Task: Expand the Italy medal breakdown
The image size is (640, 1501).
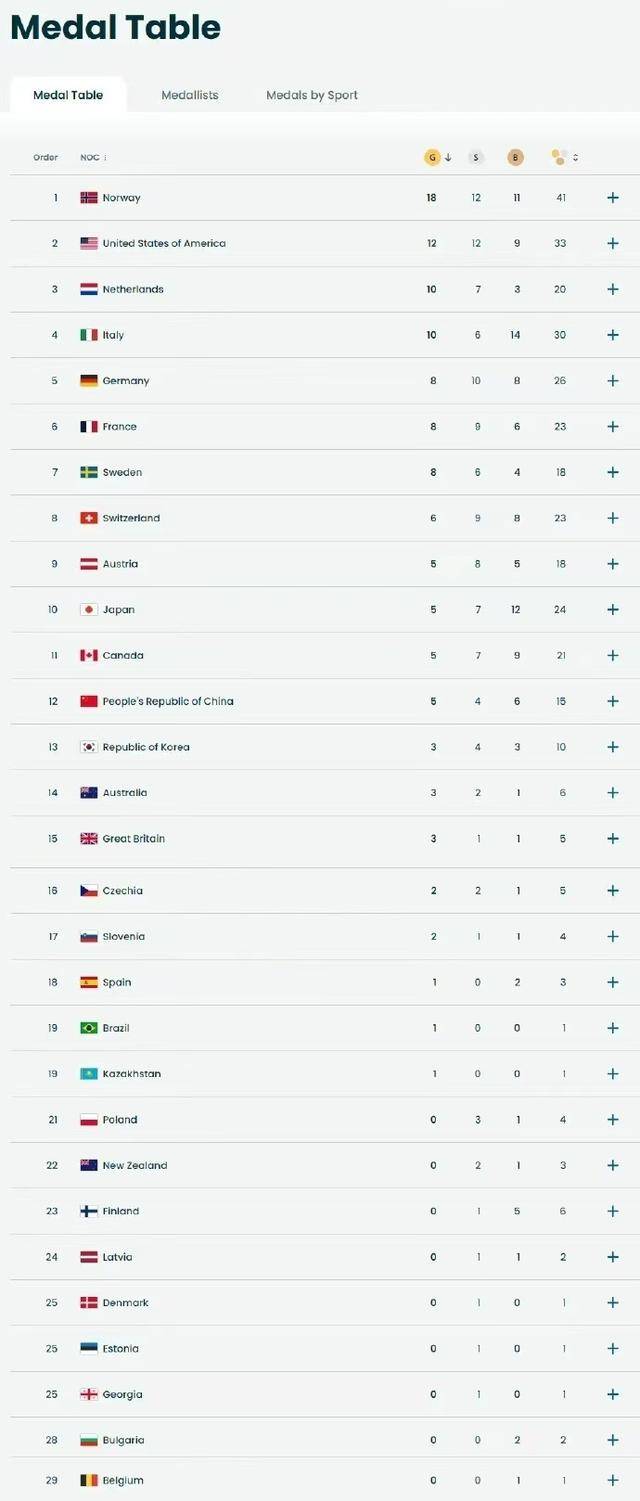Action: click(x=613, y=335)
